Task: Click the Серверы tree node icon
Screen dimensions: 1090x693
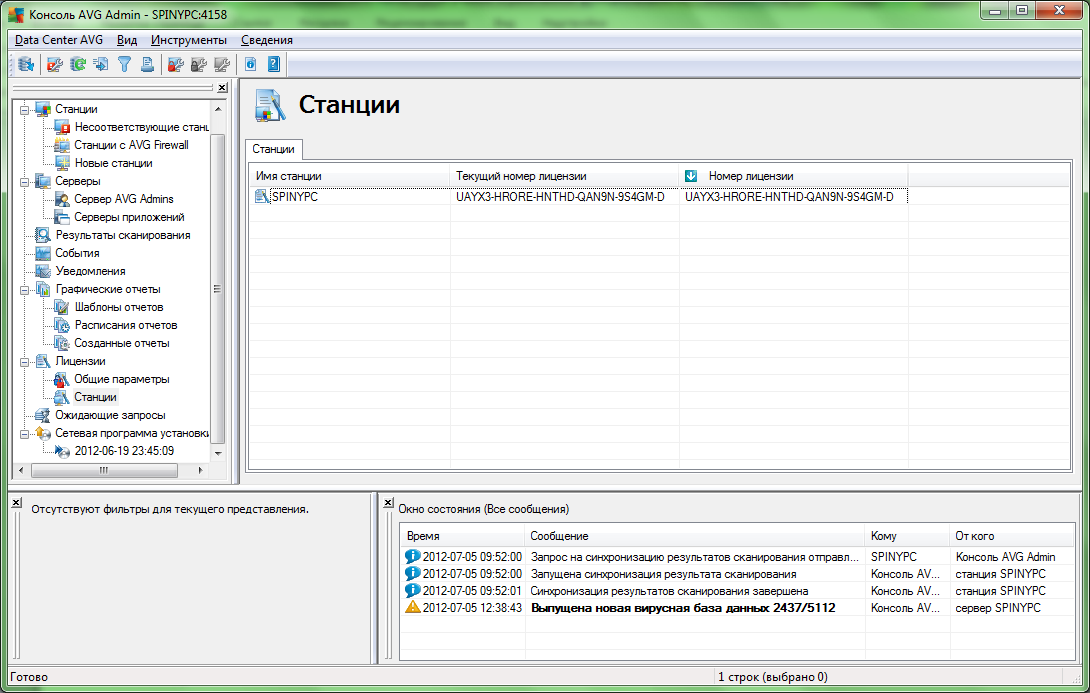Action: coord(43,181)
